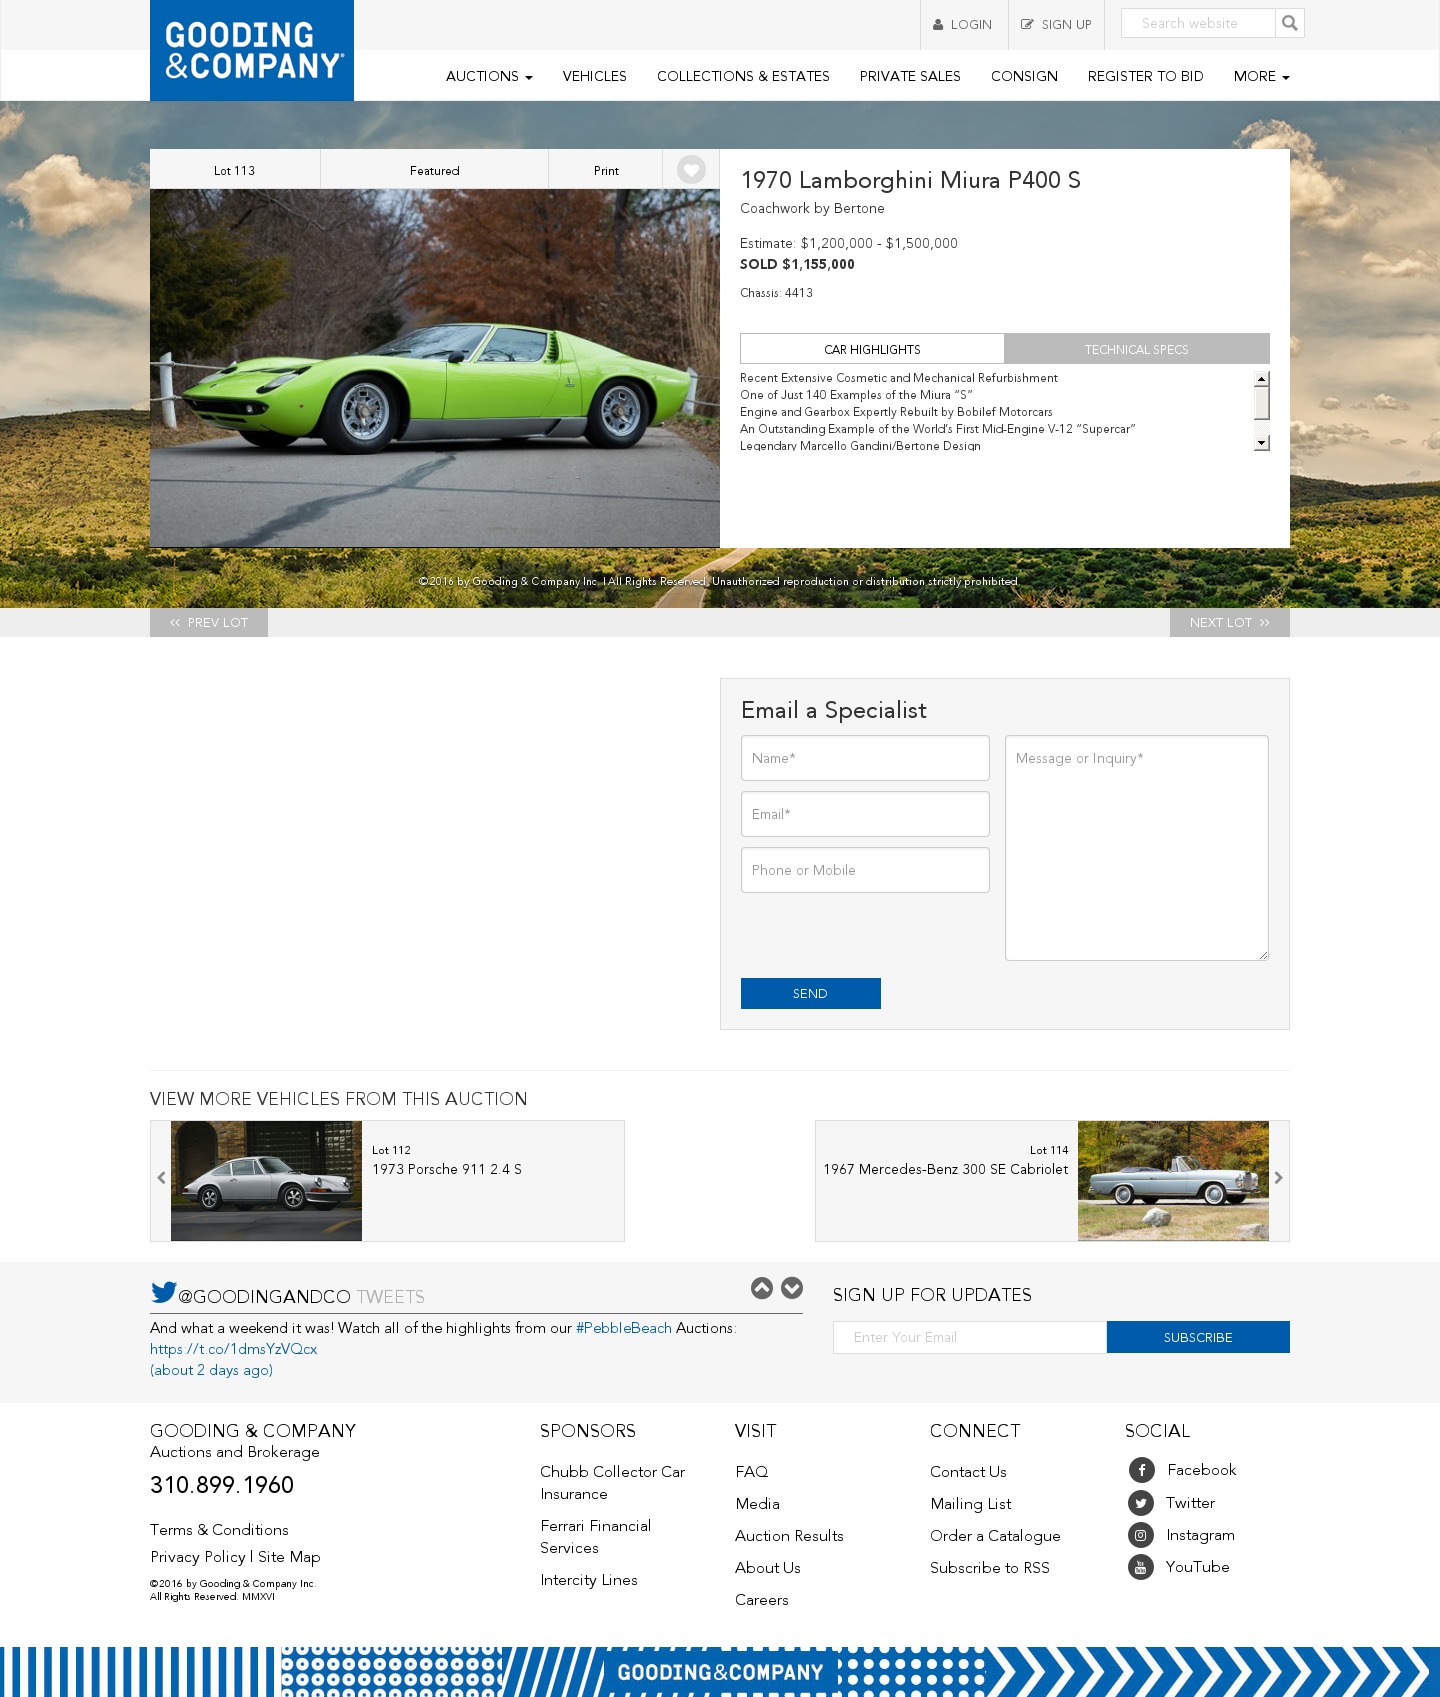
Task: Open the Facebook social icon
Action: click(x=1142, y=1470)
